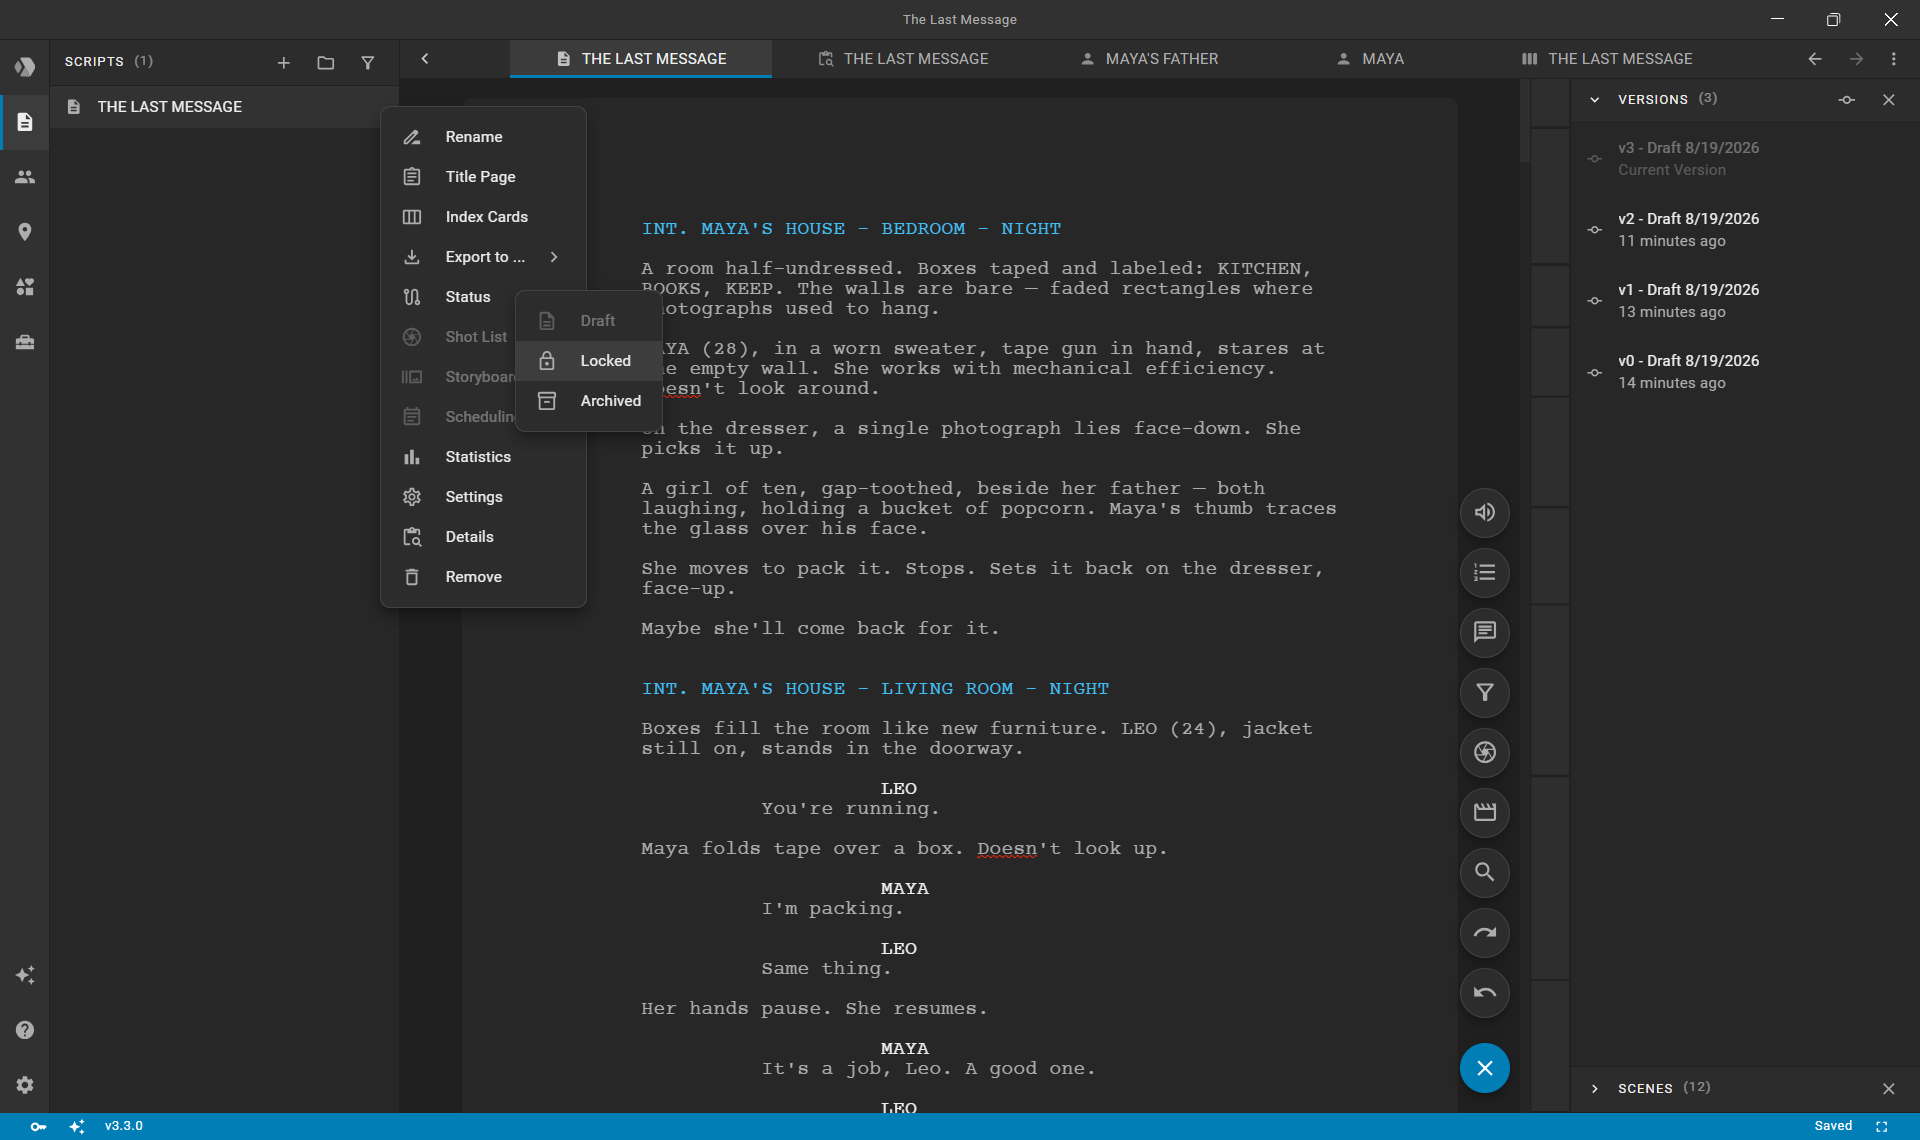Open Index Cards from context menu
1920x1140 pixels.
tap(483, 217)
